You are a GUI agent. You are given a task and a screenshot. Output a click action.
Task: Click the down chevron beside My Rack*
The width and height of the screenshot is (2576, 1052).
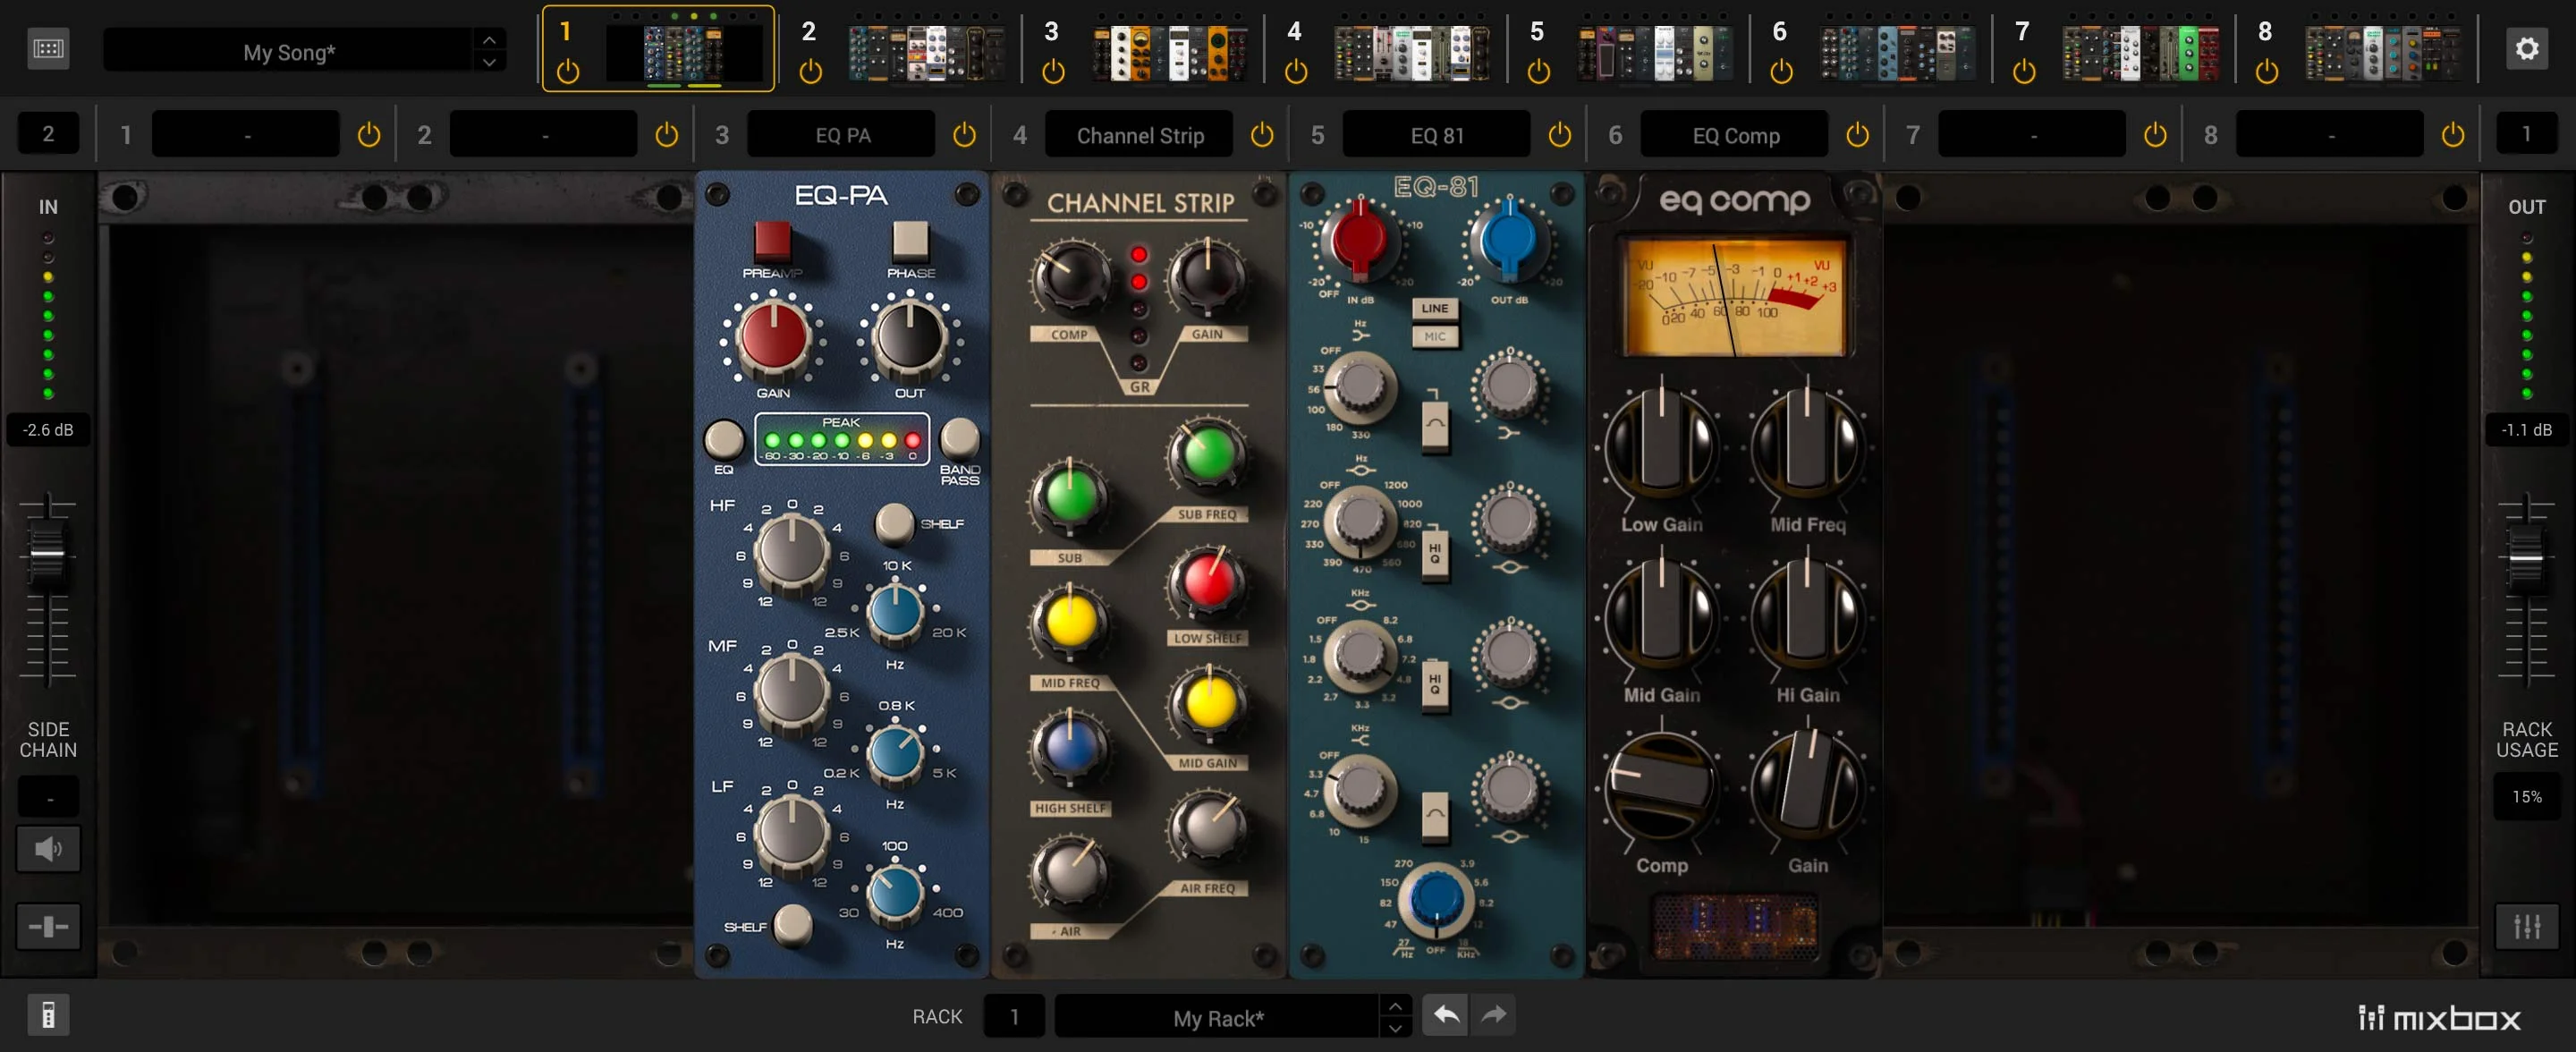(x=1396, y=1029)
